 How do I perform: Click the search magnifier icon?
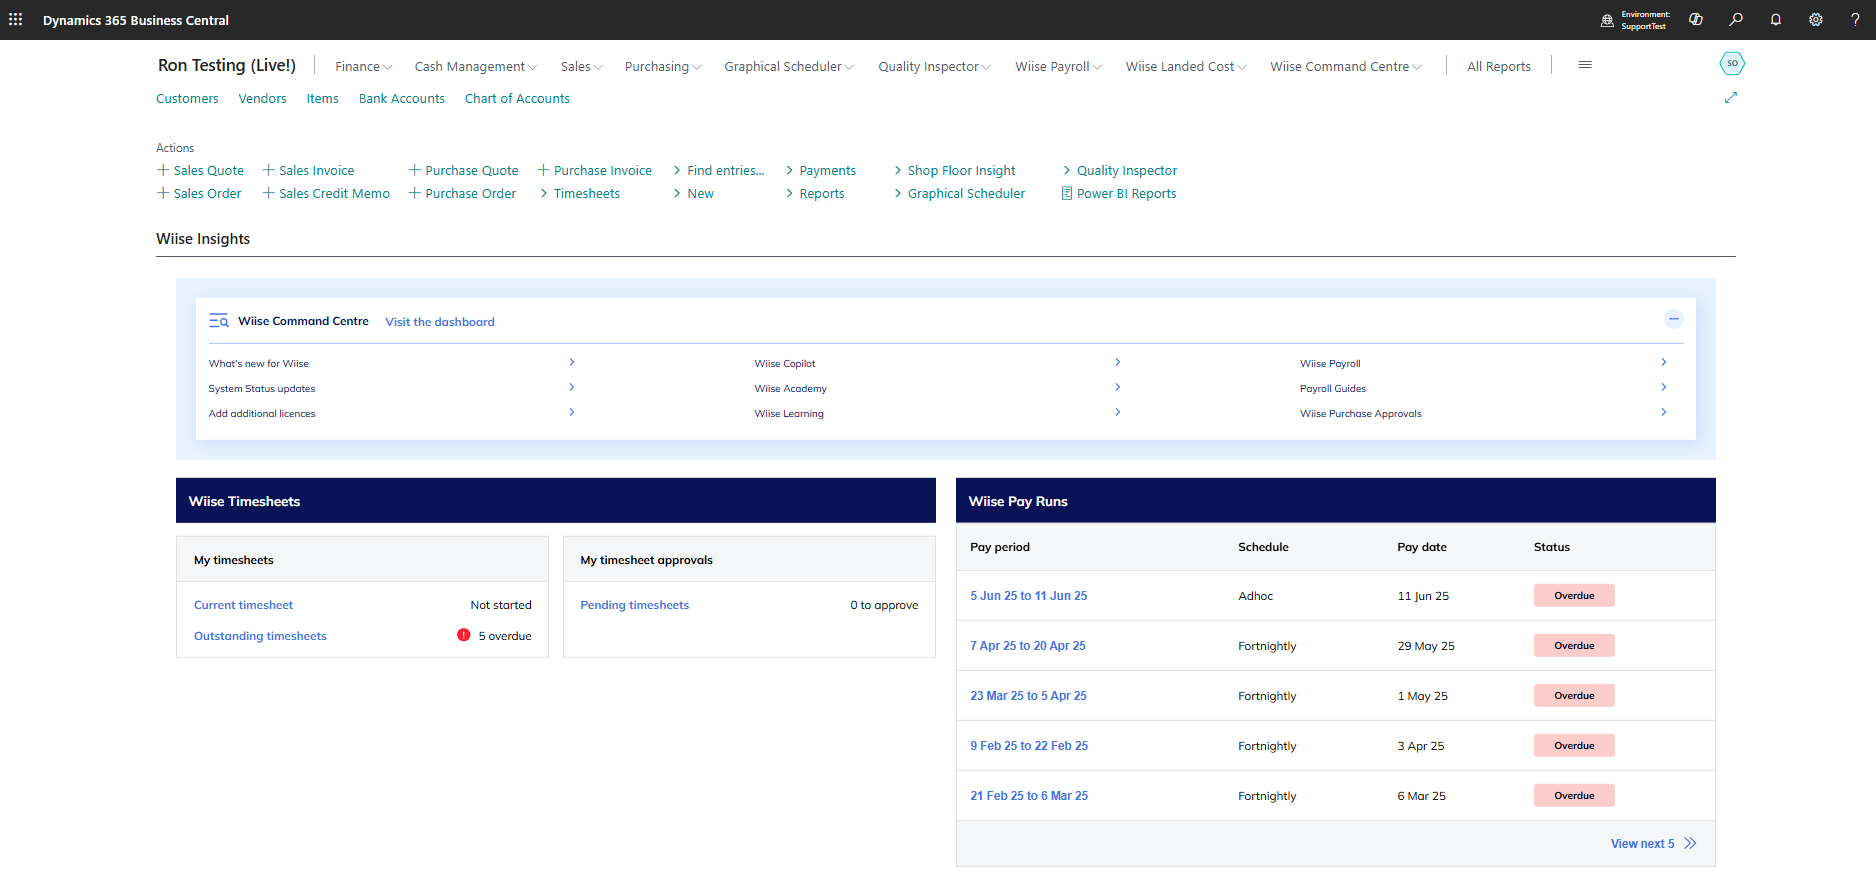click(1736, 20)
